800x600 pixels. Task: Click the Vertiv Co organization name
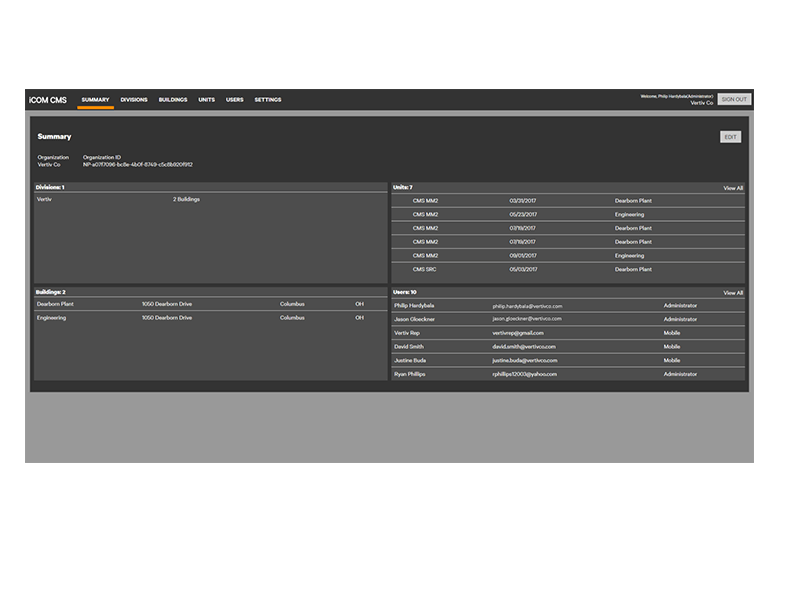pyautogui.click(x=49, y=165)
